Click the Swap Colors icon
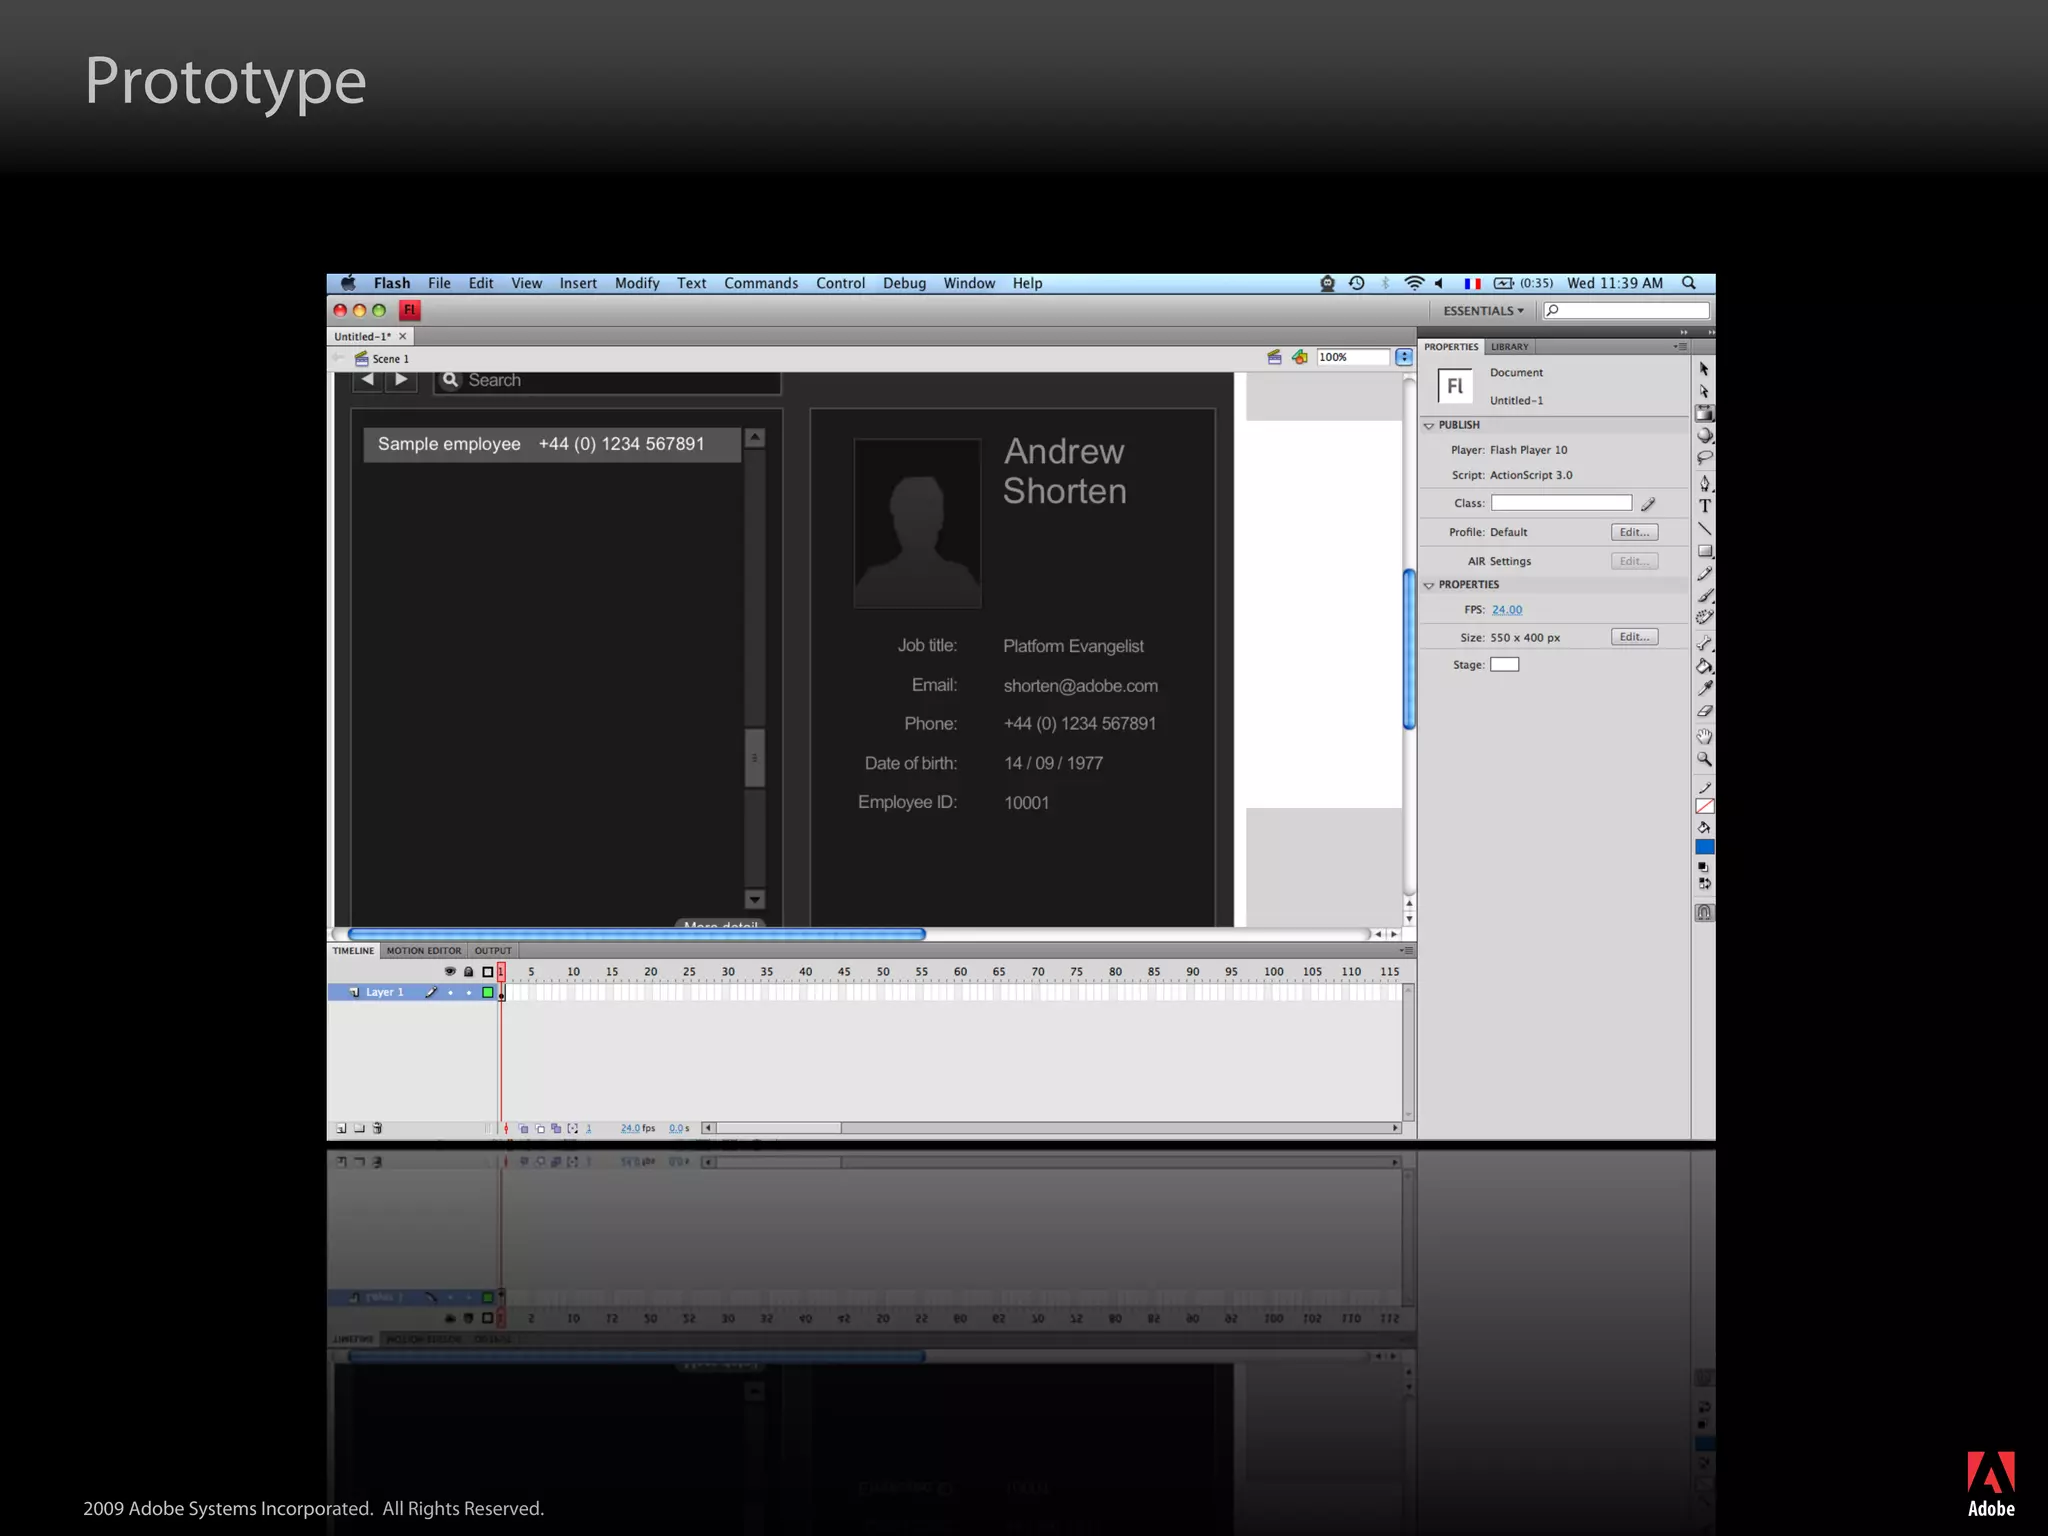2048x1536 pixels. tap(1704, 884)
